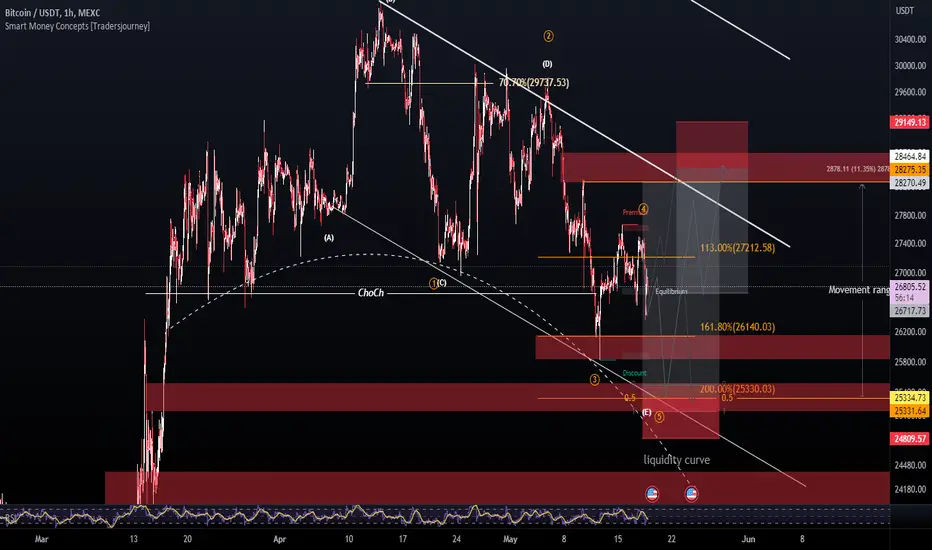Click the 26200.00 price axis level
932x550 pixels.
point(910,332)
